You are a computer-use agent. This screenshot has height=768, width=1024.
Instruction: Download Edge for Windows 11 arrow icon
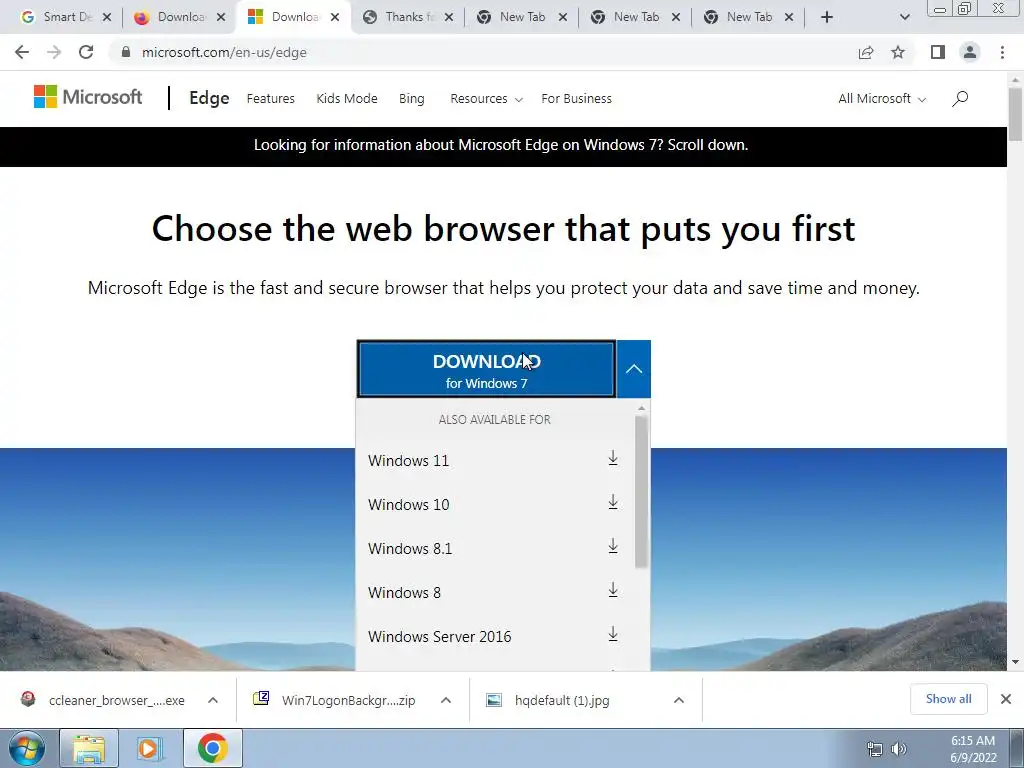(613, 458)
